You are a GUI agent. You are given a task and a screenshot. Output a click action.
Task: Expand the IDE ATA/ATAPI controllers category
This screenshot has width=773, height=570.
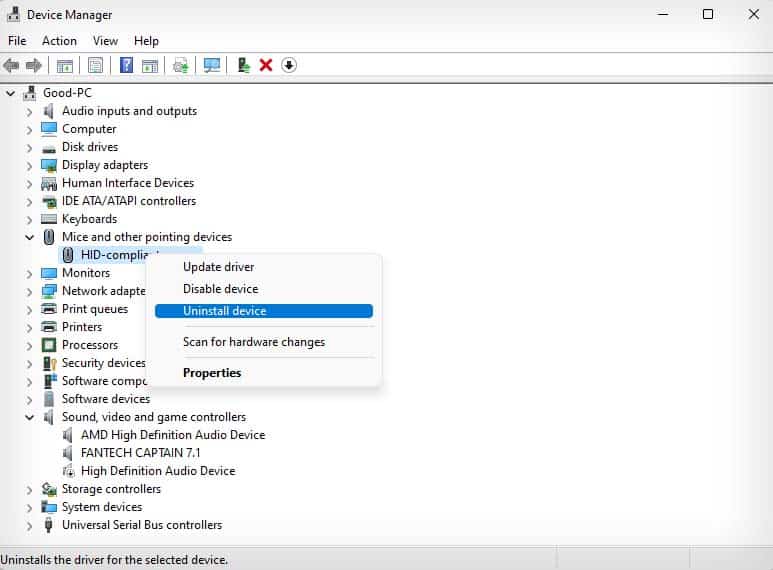(29, 202)
